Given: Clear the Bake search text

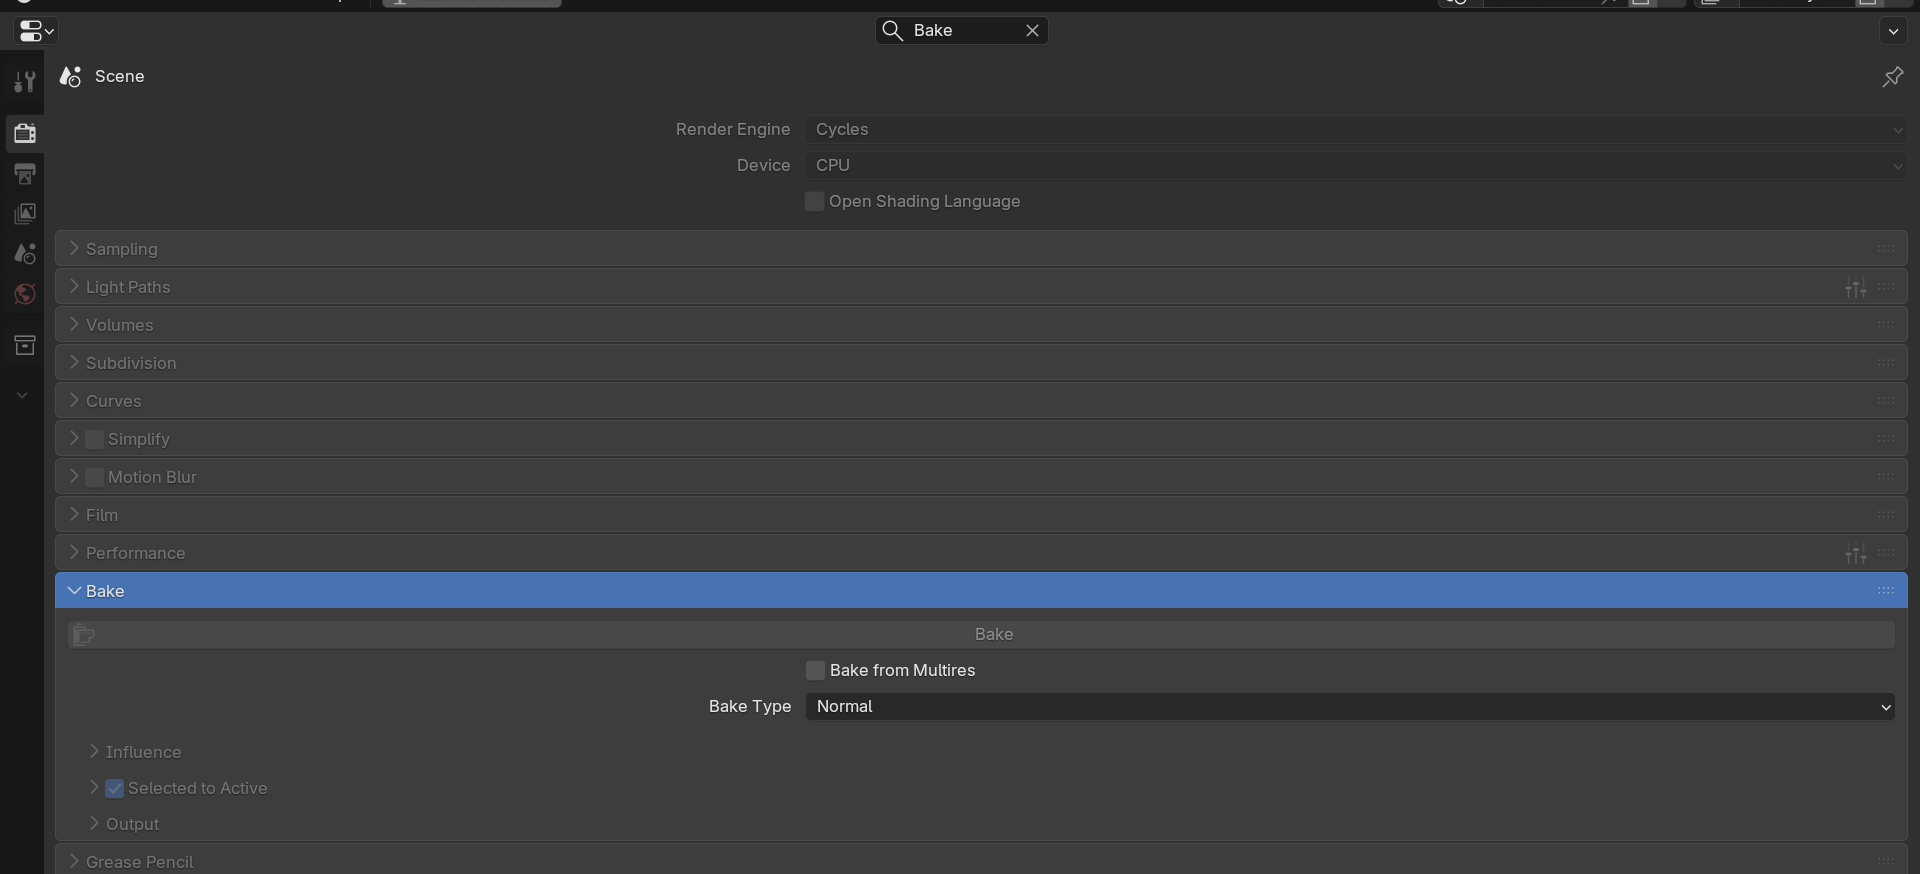Looking at the screenshot, I should (x=1032, y=31).
